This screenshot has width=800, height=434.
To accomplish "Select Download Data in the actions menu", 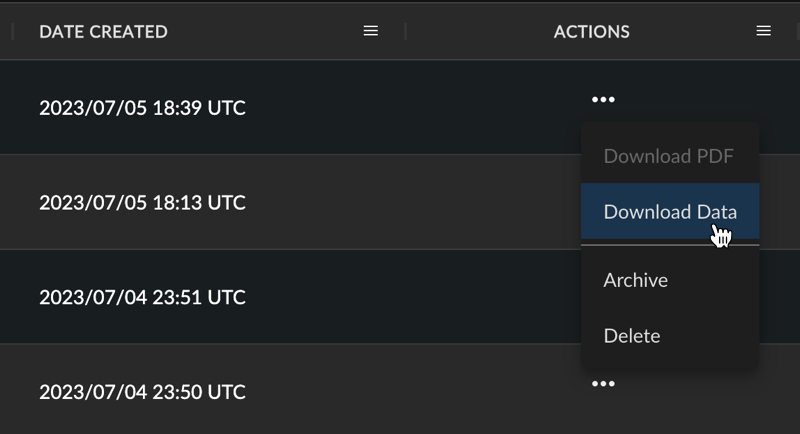I will 670,211.
